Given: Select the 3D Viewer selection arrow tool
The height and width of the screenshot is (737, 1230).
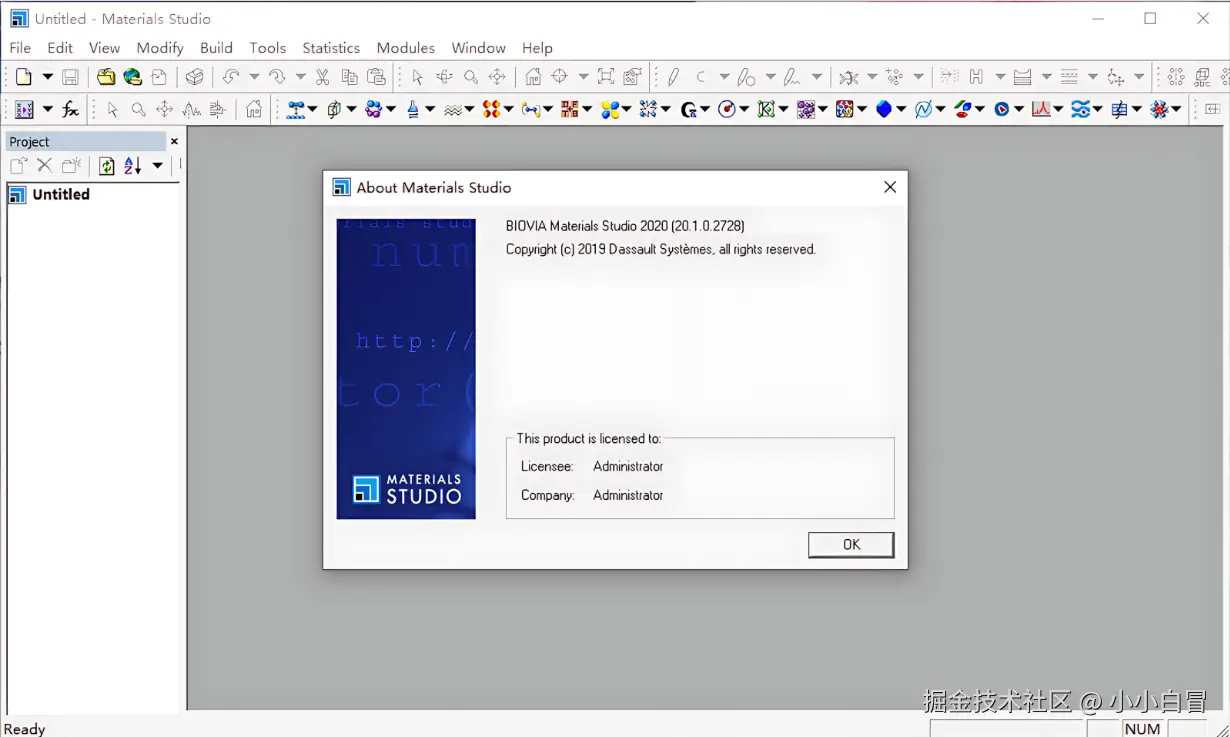Looking at the screenshot, I should click(x=418, y=77).
